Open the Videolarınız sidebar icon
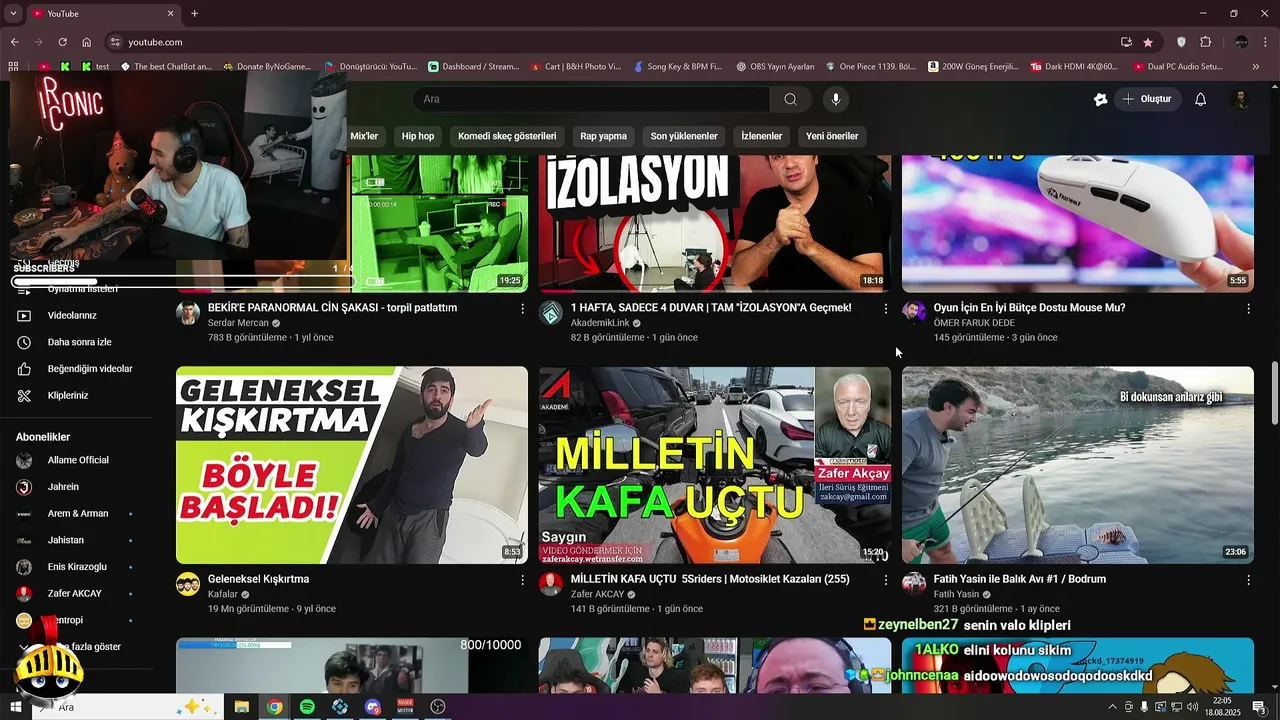 (x=24, y=315)
